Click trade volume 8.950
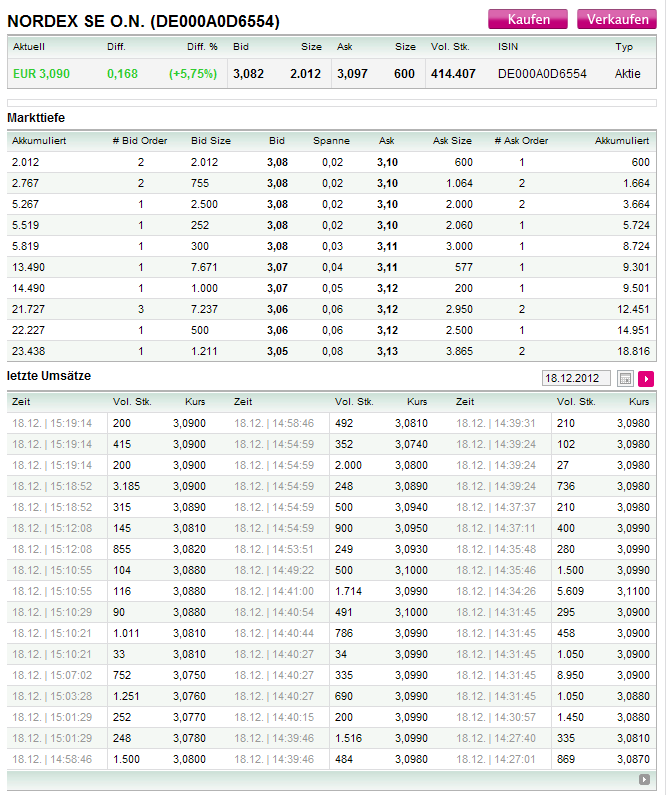 [570, 675]
